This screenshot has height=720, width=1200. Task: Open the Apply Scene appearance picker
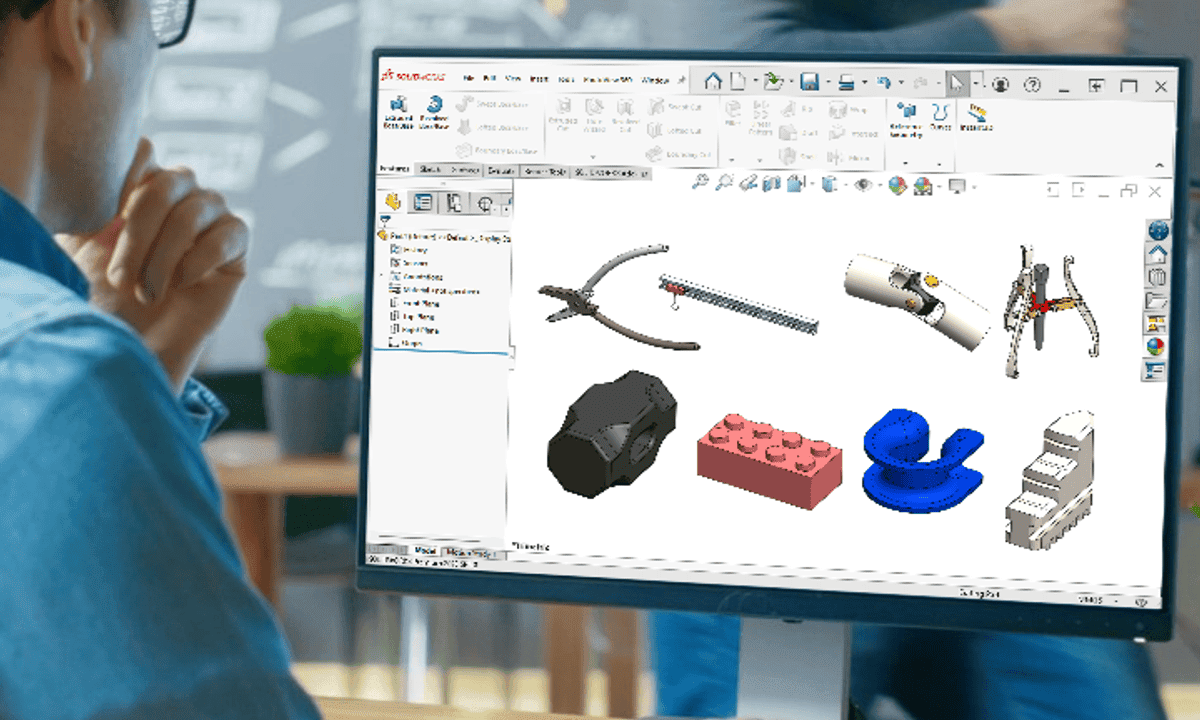click(921, 186)
